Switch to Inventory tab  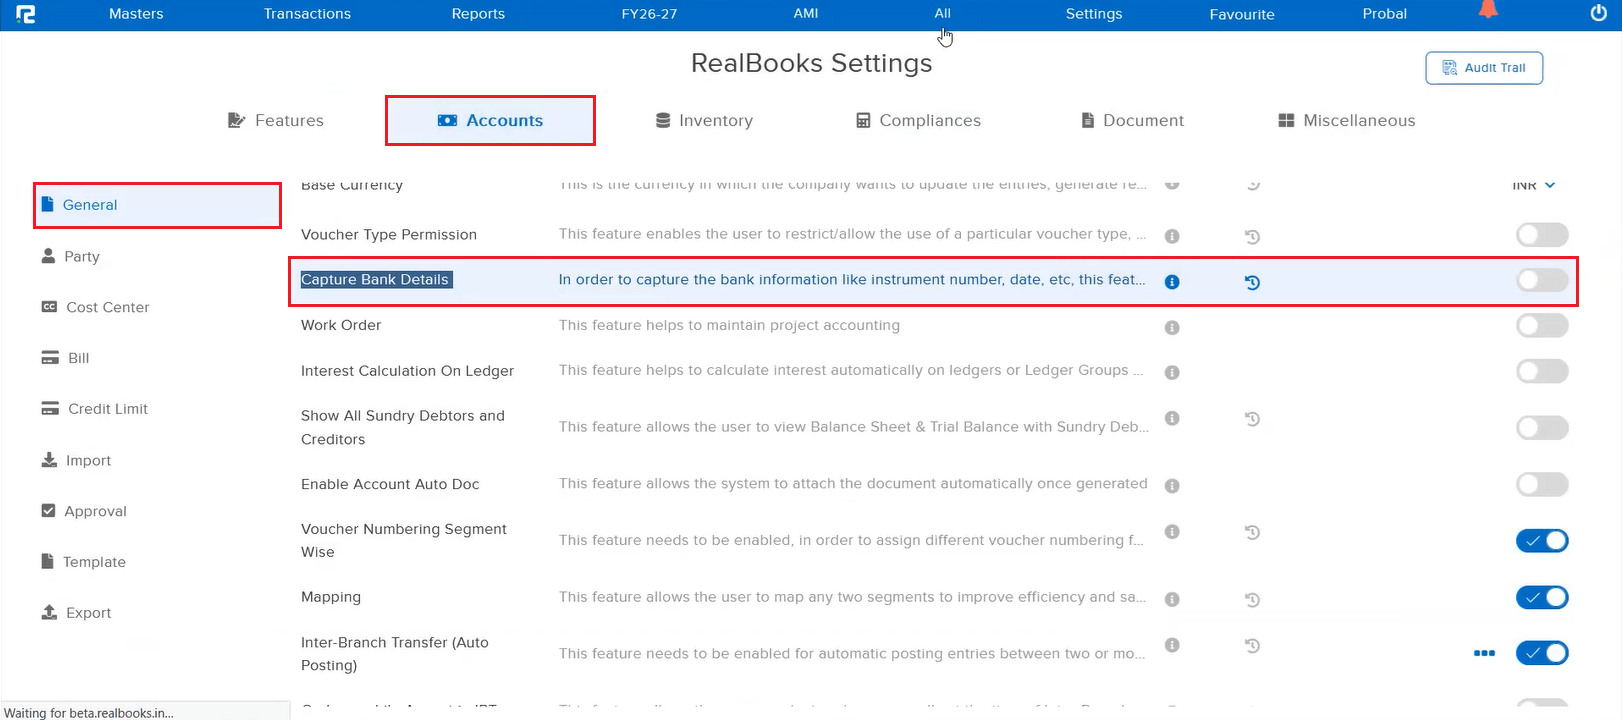pos(704,121)
